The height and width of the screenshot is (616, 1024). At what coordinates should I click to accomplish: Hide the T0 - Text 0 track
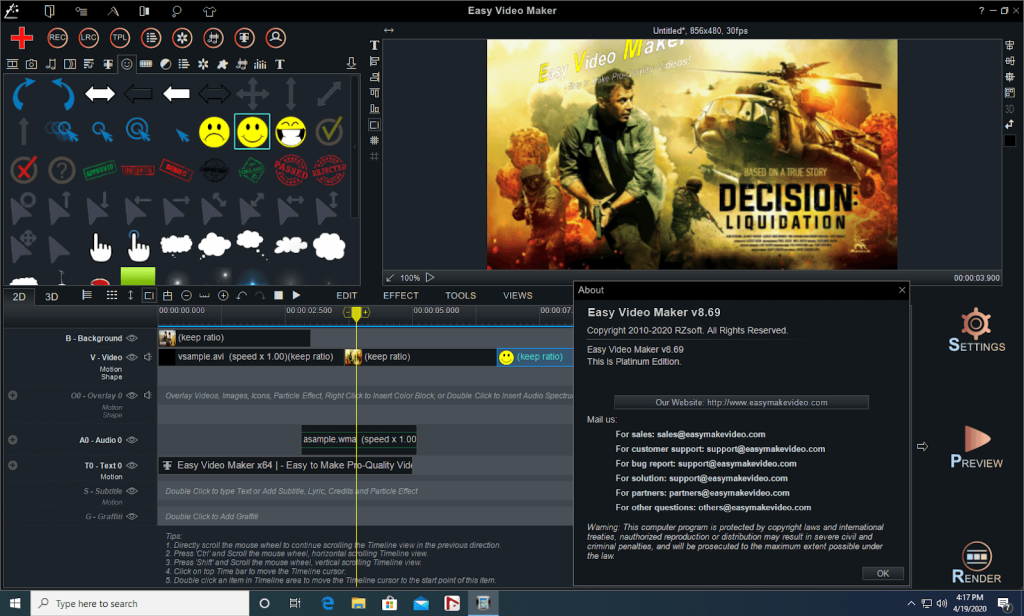click(x=132, y=464)
